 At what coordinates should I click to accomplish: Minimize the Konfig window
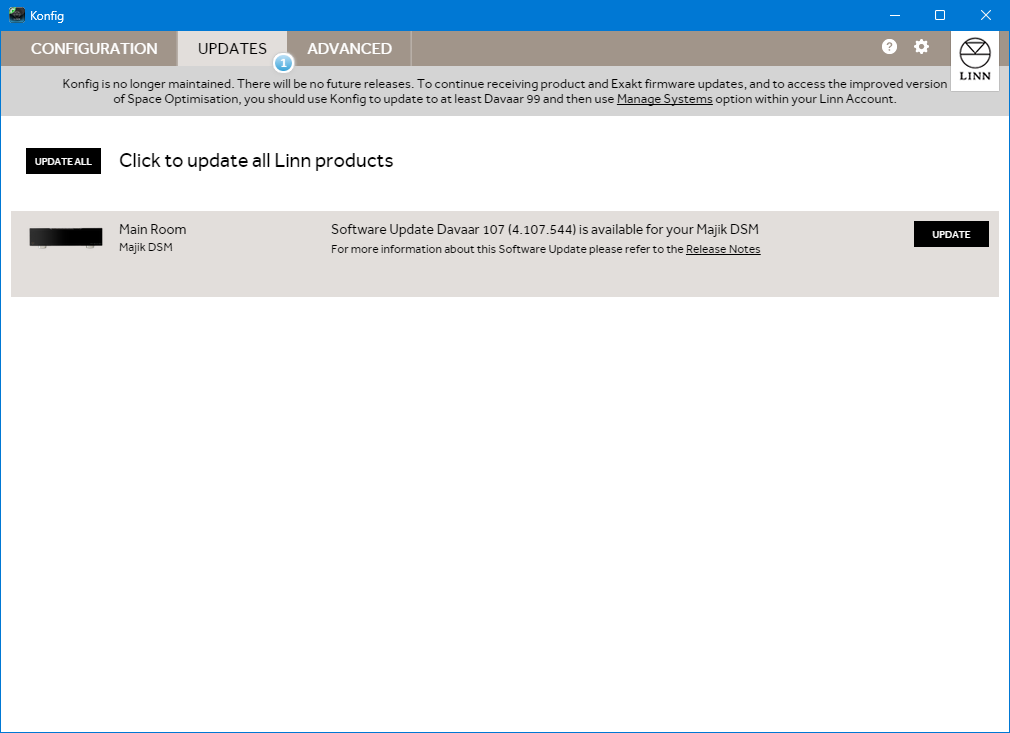pos(895,15)
